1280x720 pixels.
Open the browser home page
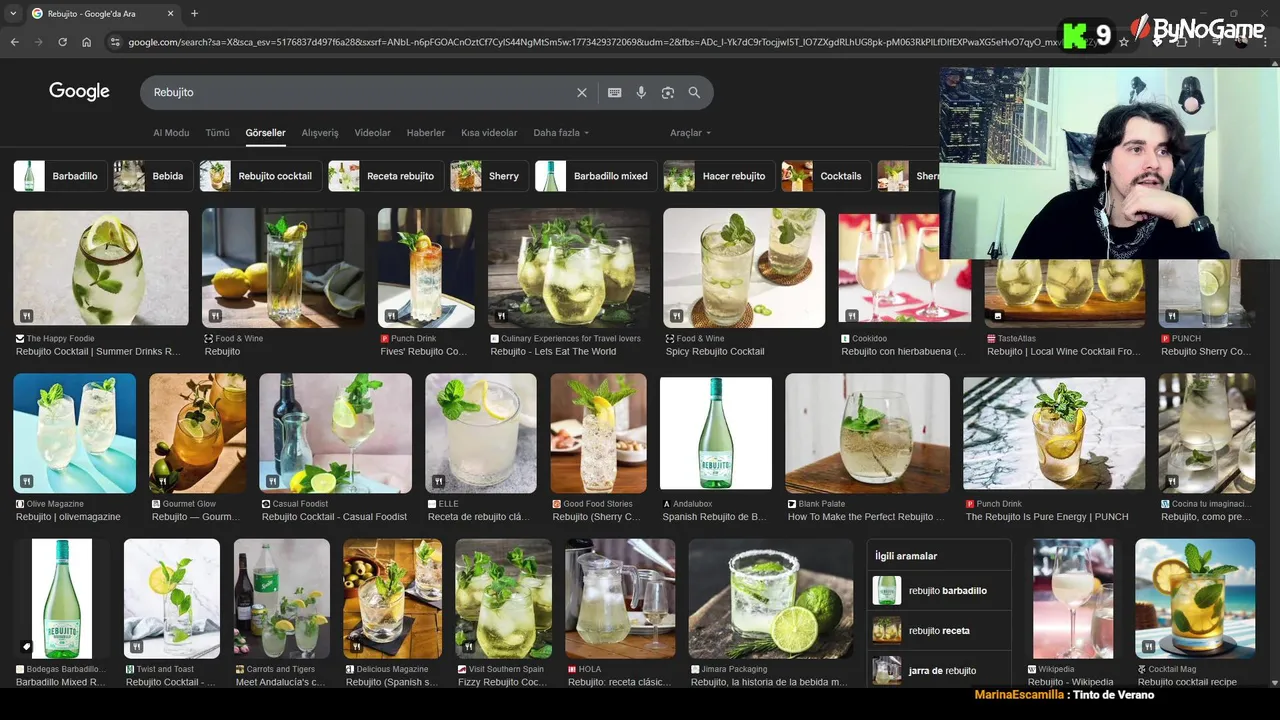[x=86, y=42]
